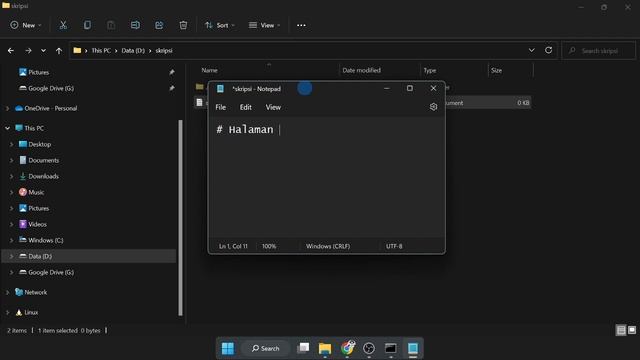Open OBS Studio from the taskbar
The image size is (640, 360).
tap(369, 348)
